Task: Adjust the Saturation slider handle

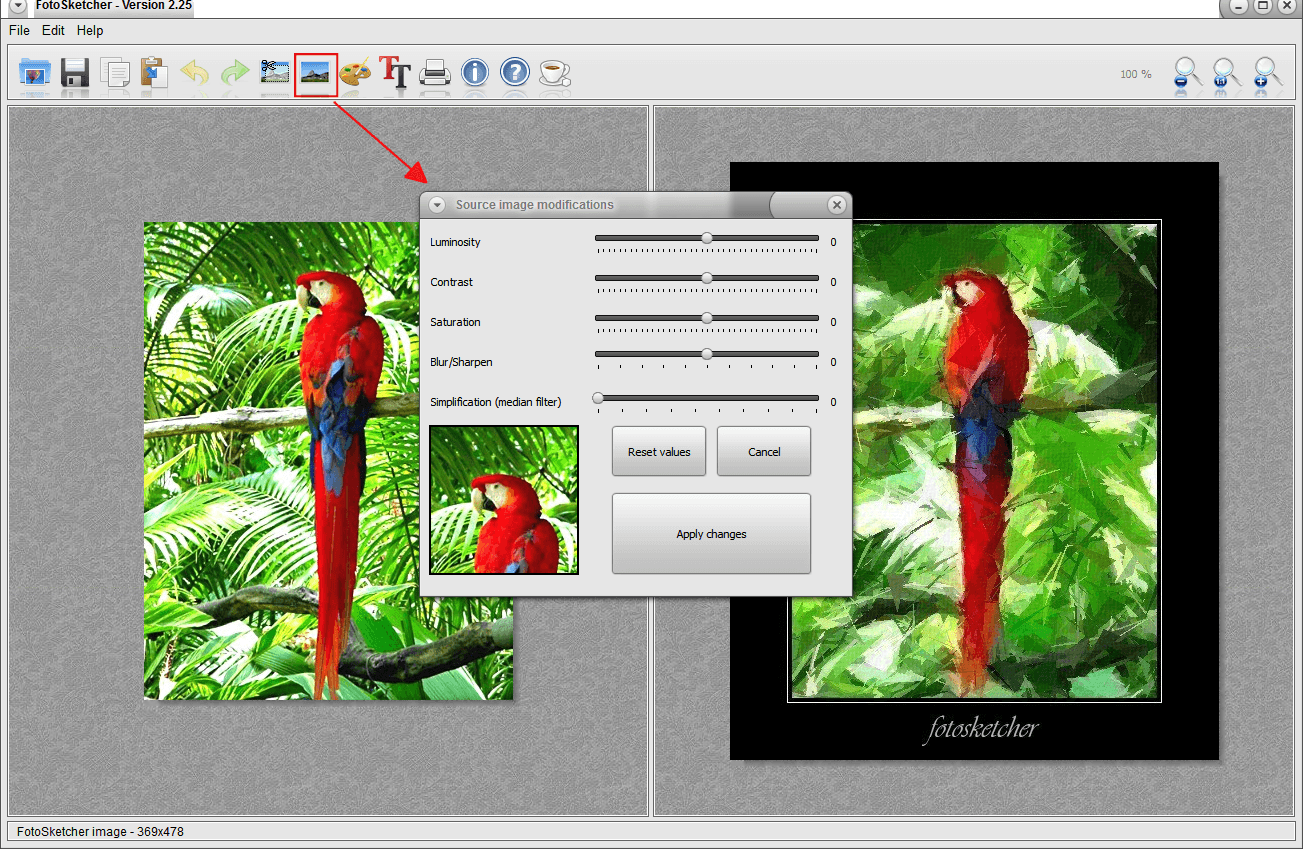Action: pos(707,318)
